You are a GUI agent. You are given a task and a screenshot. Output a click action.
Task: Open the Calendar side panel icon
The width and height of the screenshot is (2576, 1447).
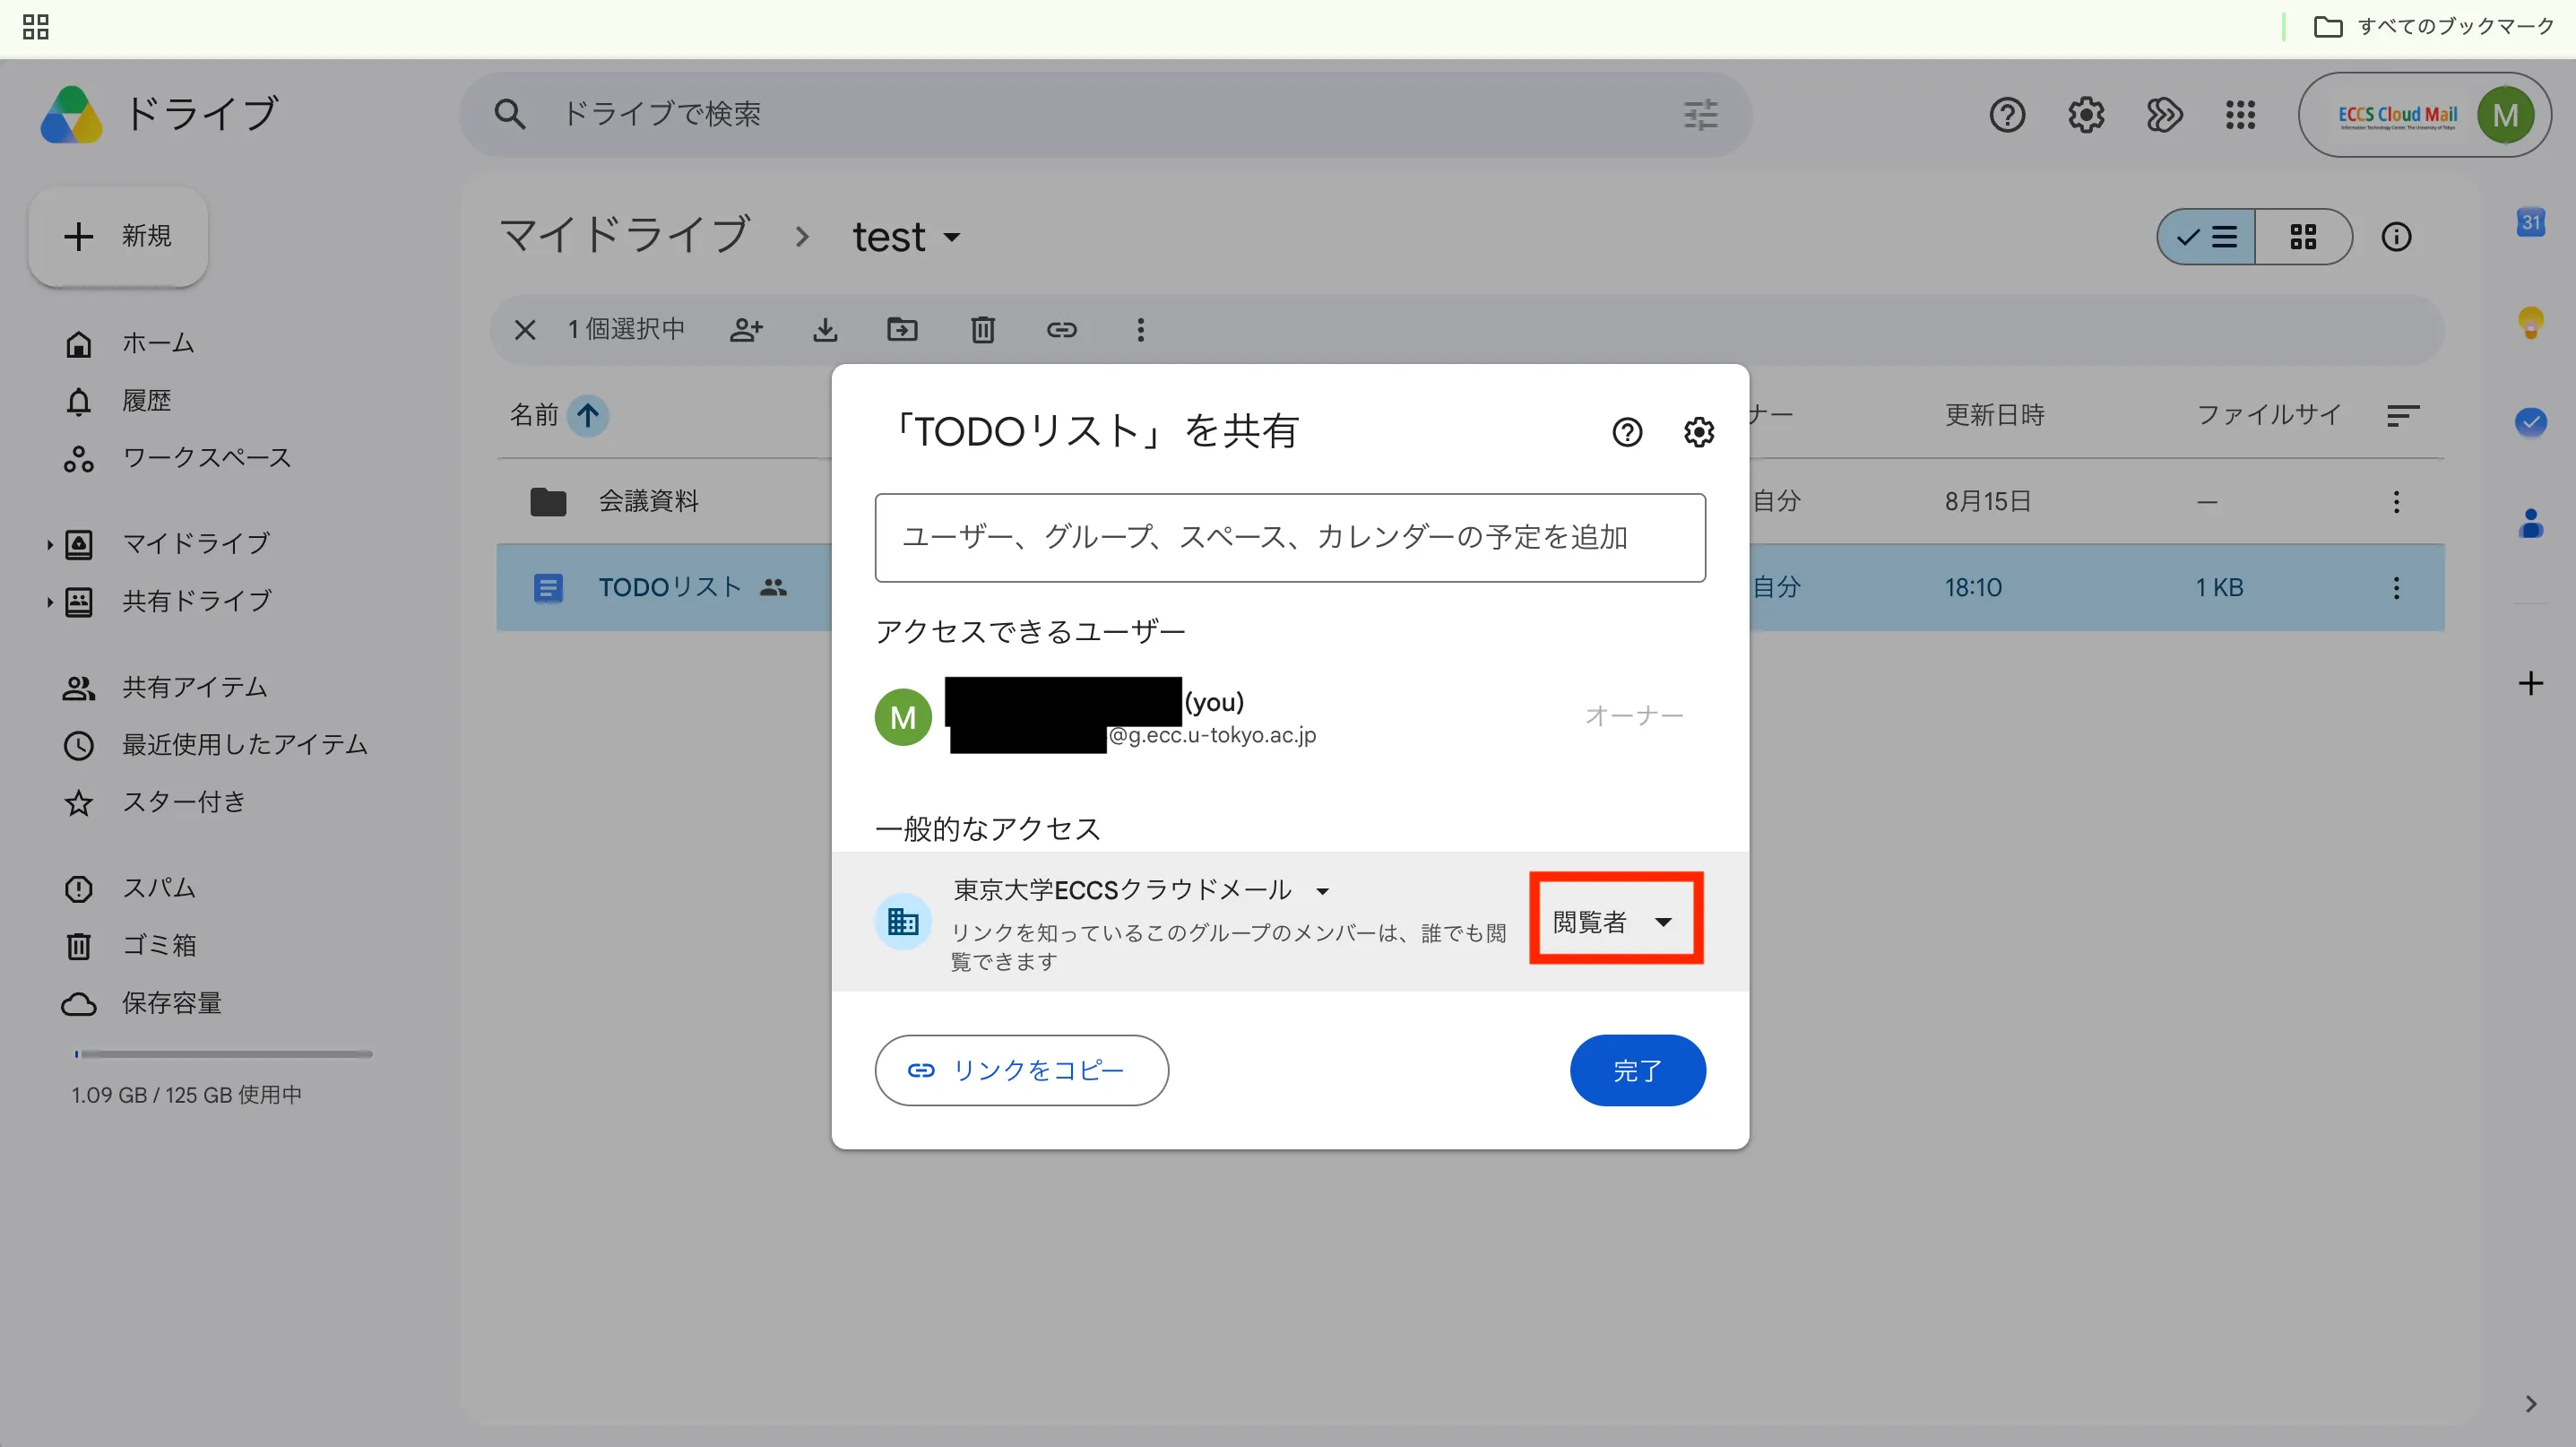click(x=2530, y=222)
